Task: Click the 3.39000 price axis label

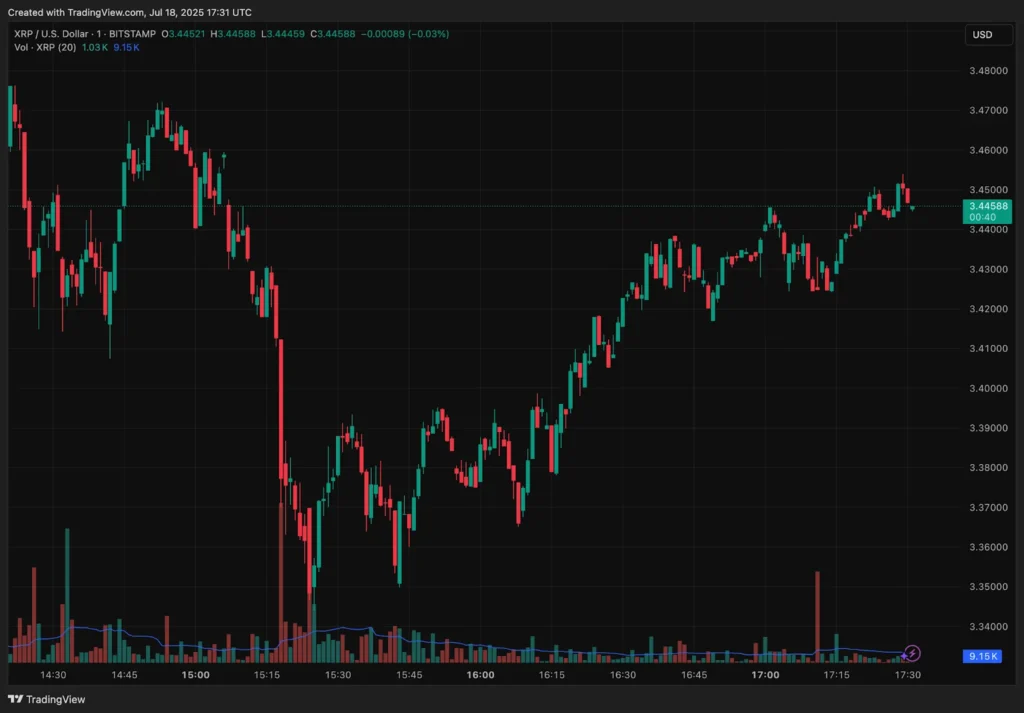Action: [988, 428]
